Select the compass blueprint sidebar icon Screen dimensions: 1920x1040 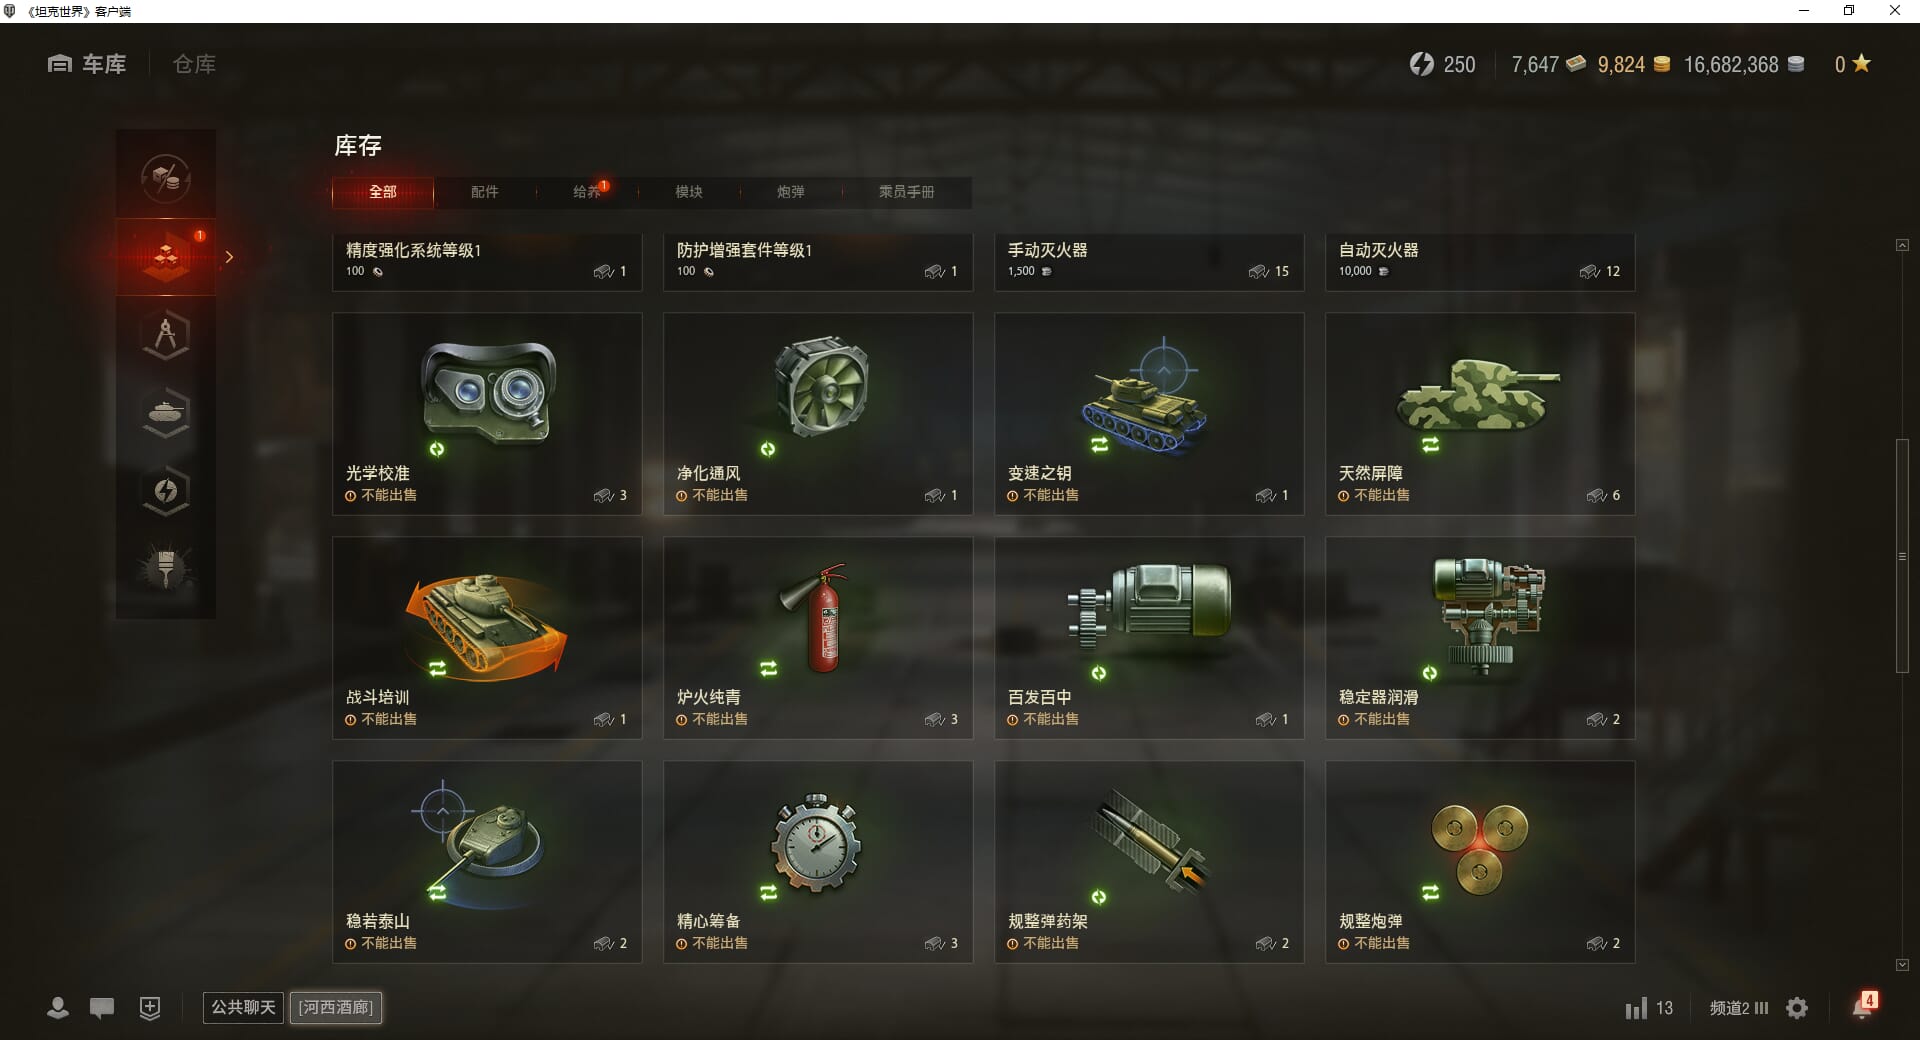(166, 335)
